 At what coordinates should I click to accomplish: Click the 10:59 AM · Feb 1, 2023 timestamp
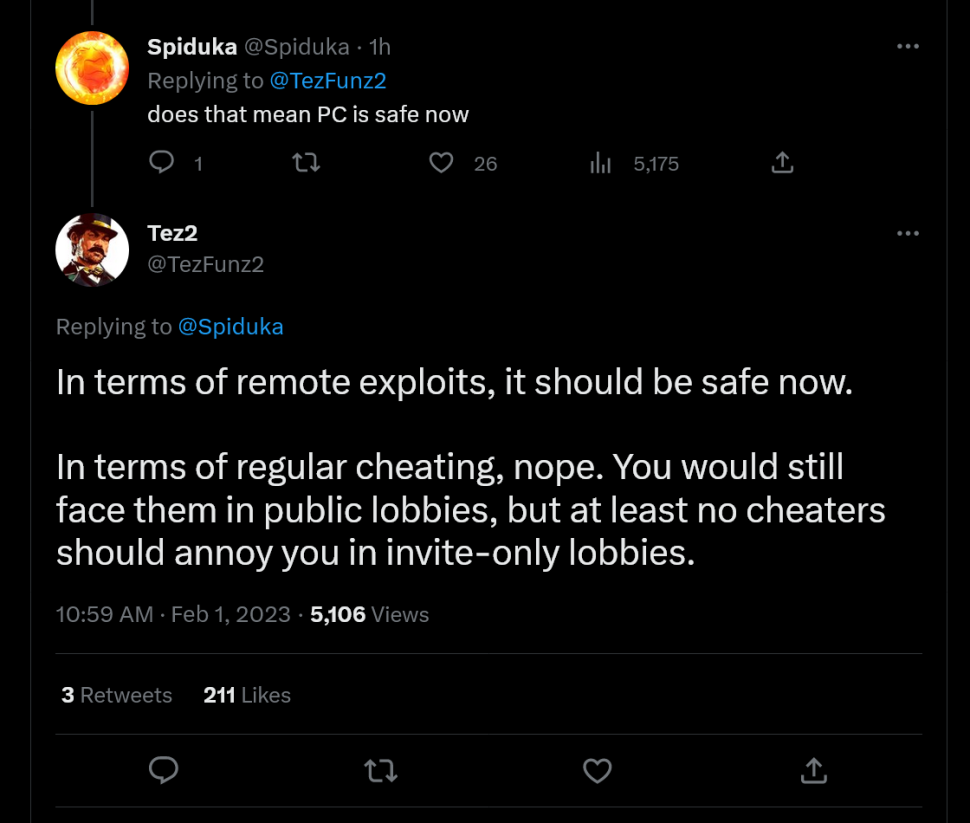pyautogui.click(x=173, y=614)
